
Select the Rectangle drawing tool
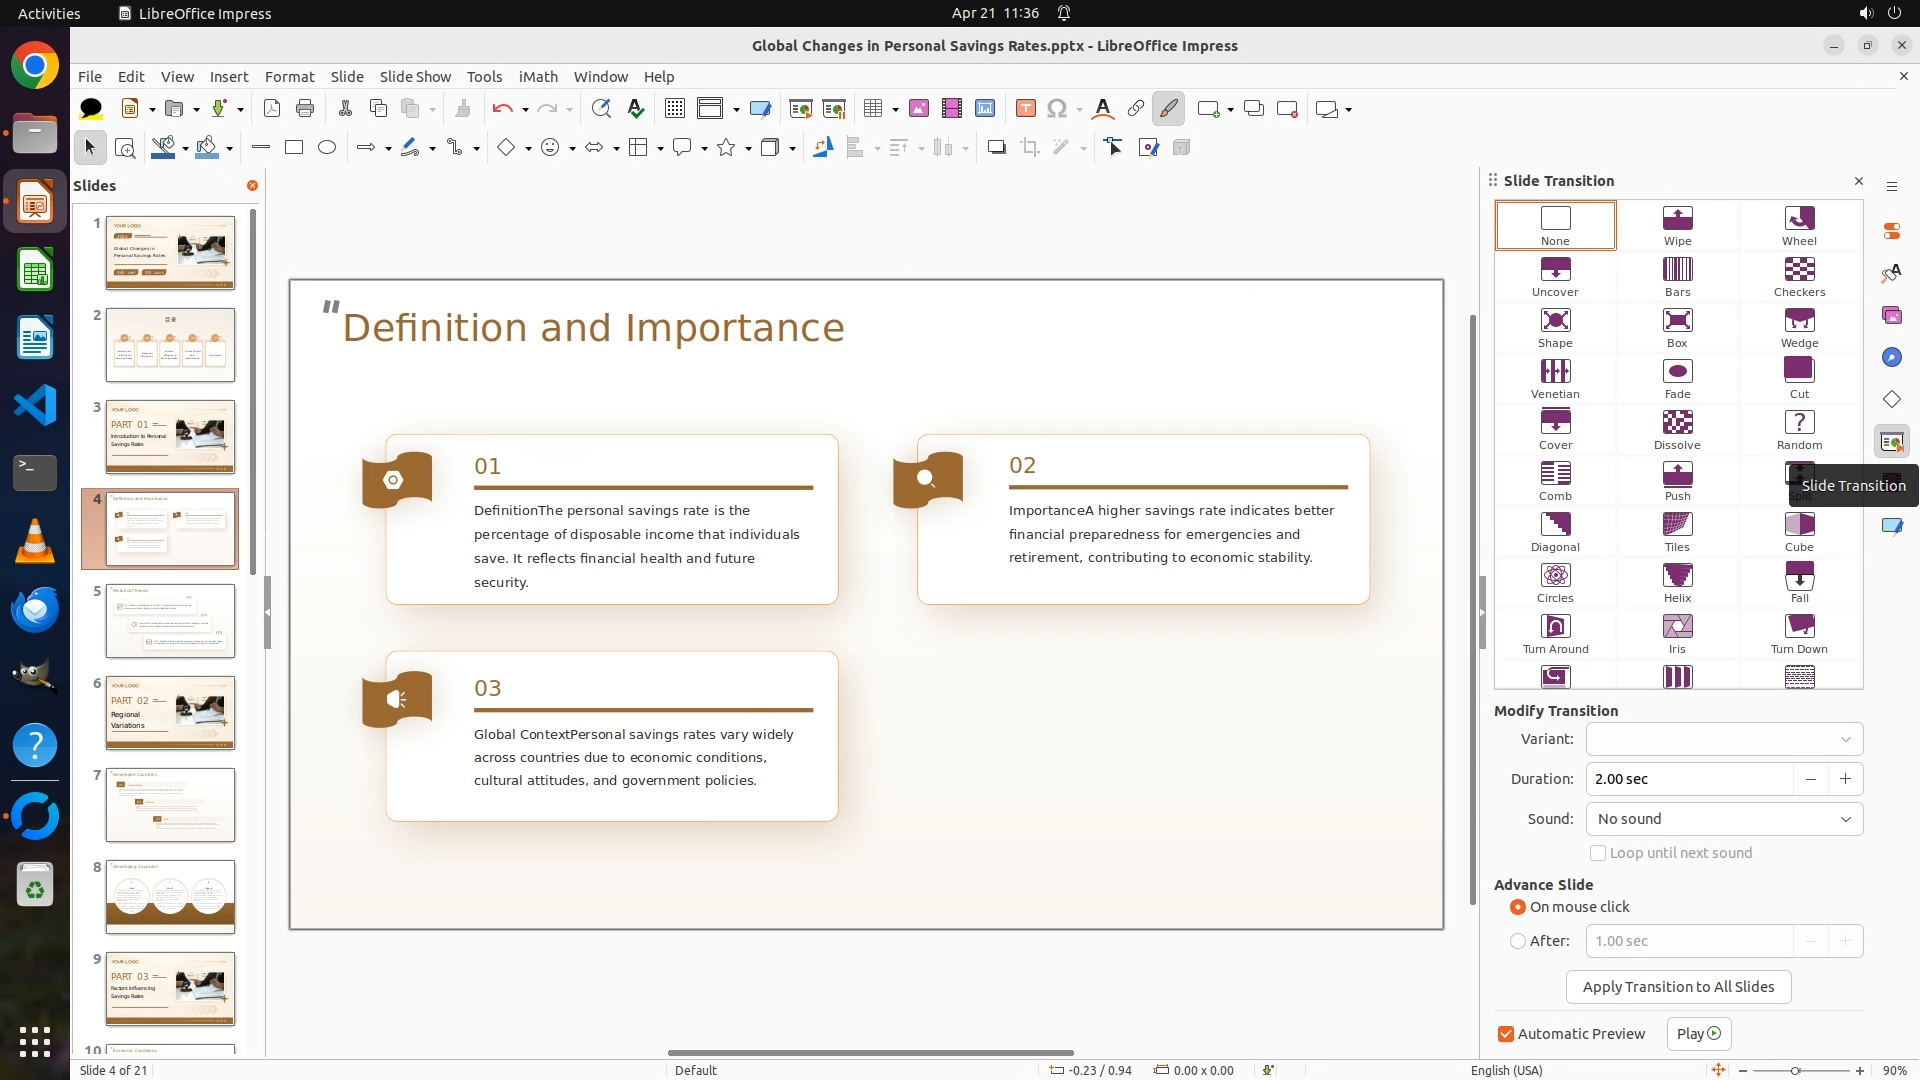coord(294,148)
